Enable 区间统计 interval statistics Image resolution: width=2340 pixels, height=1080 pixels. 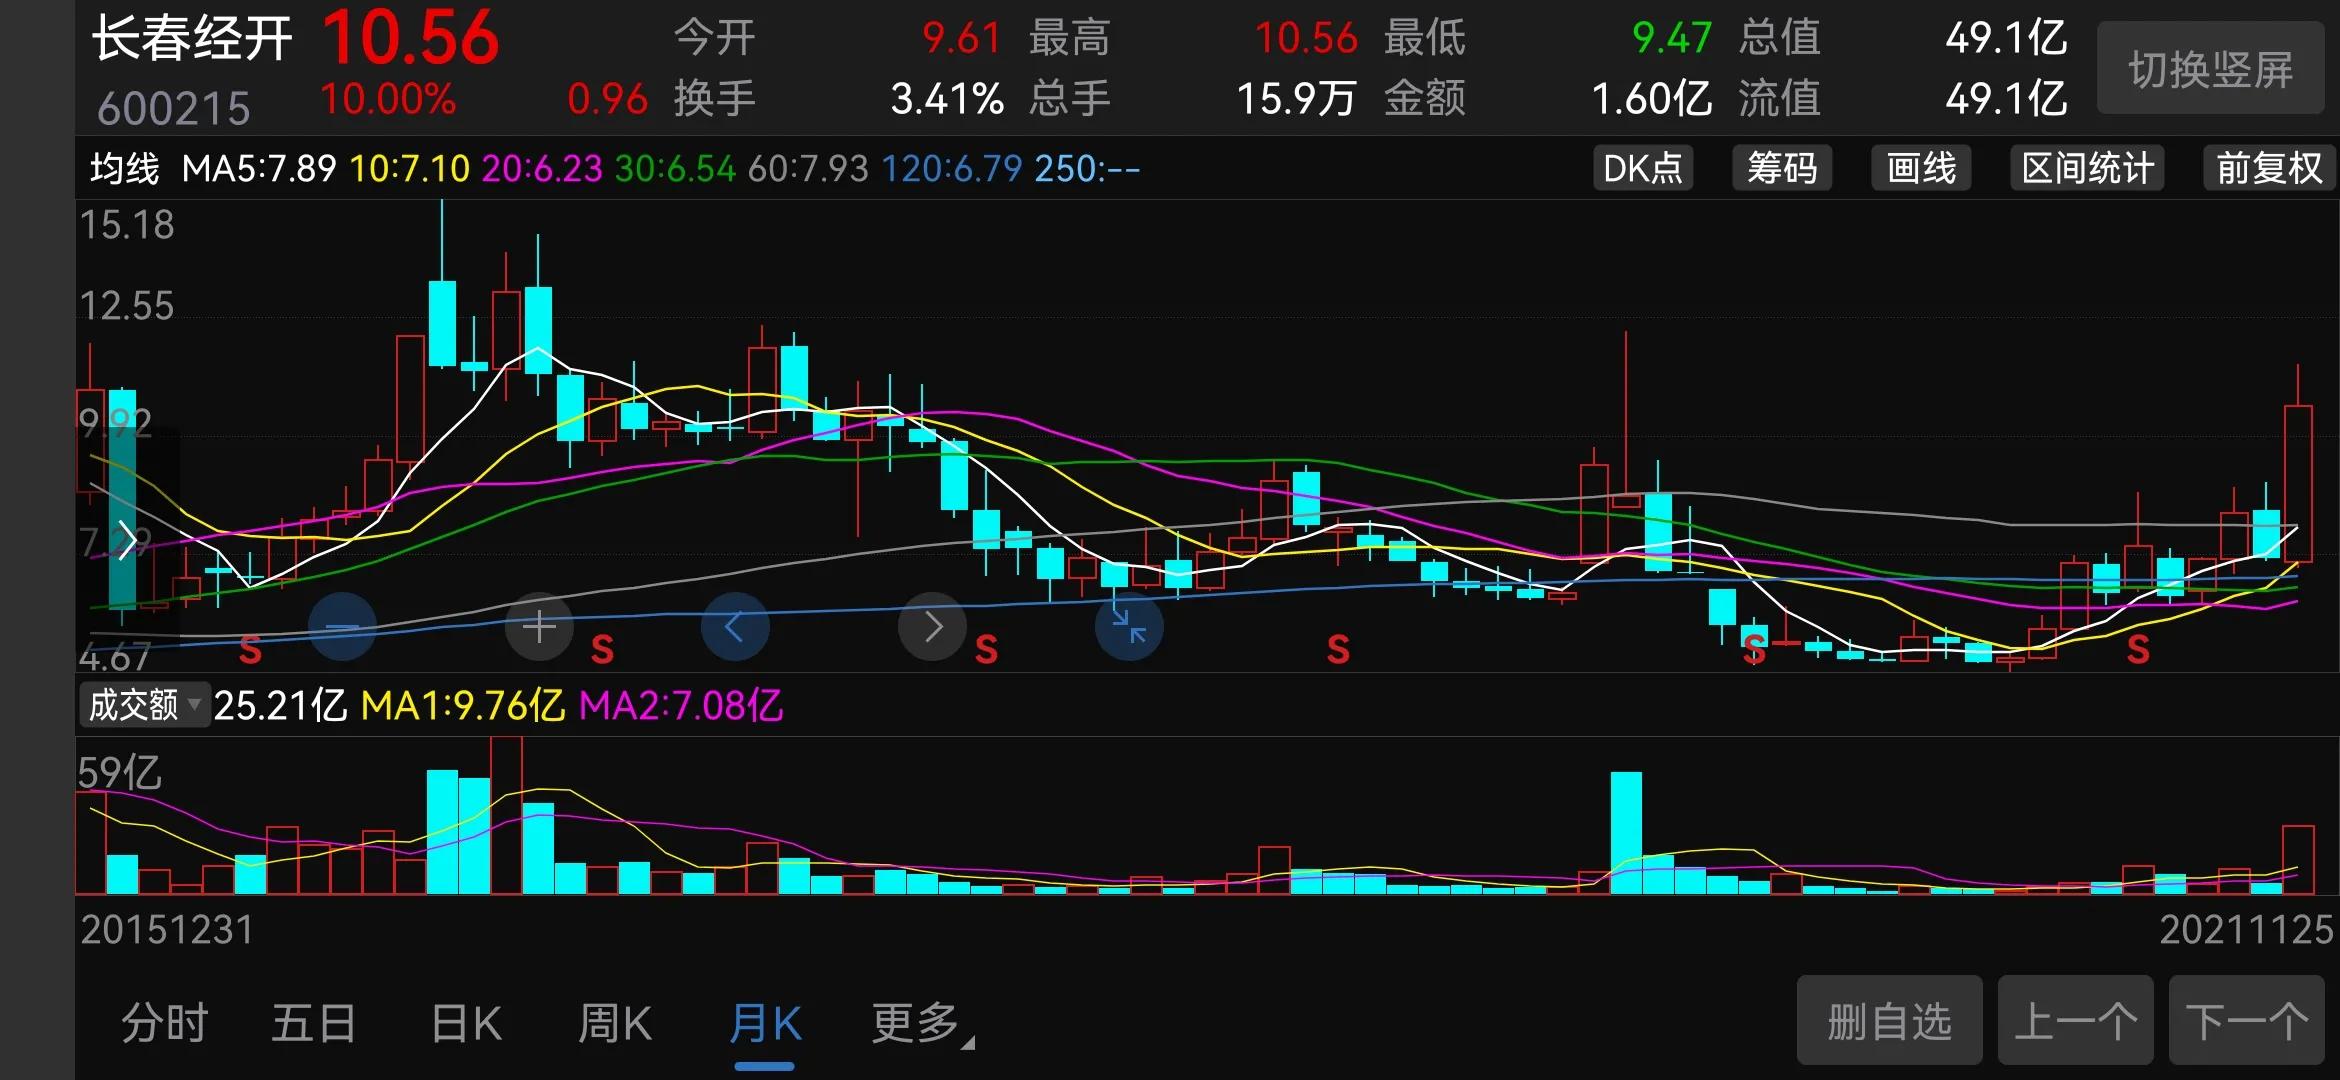click(x=2086, y=168)
